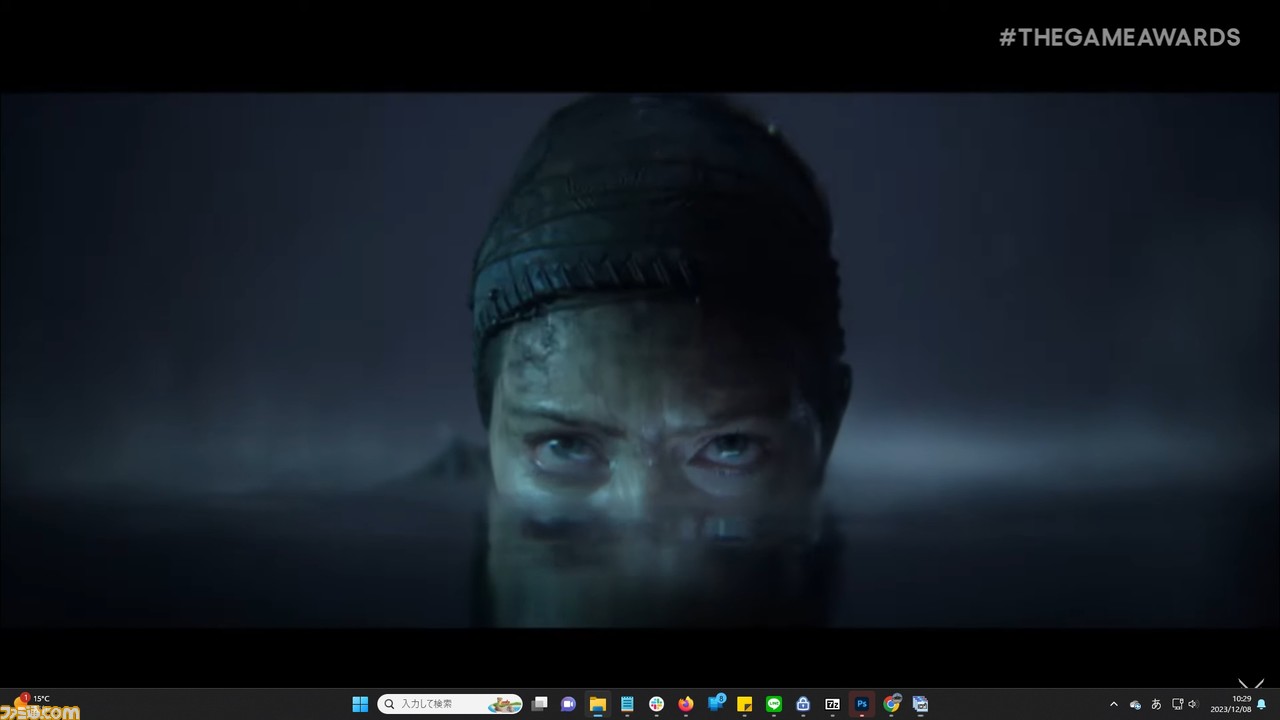Open File Explorer from the taskbar
1280x720 pixels.
(x=598, y=704)
